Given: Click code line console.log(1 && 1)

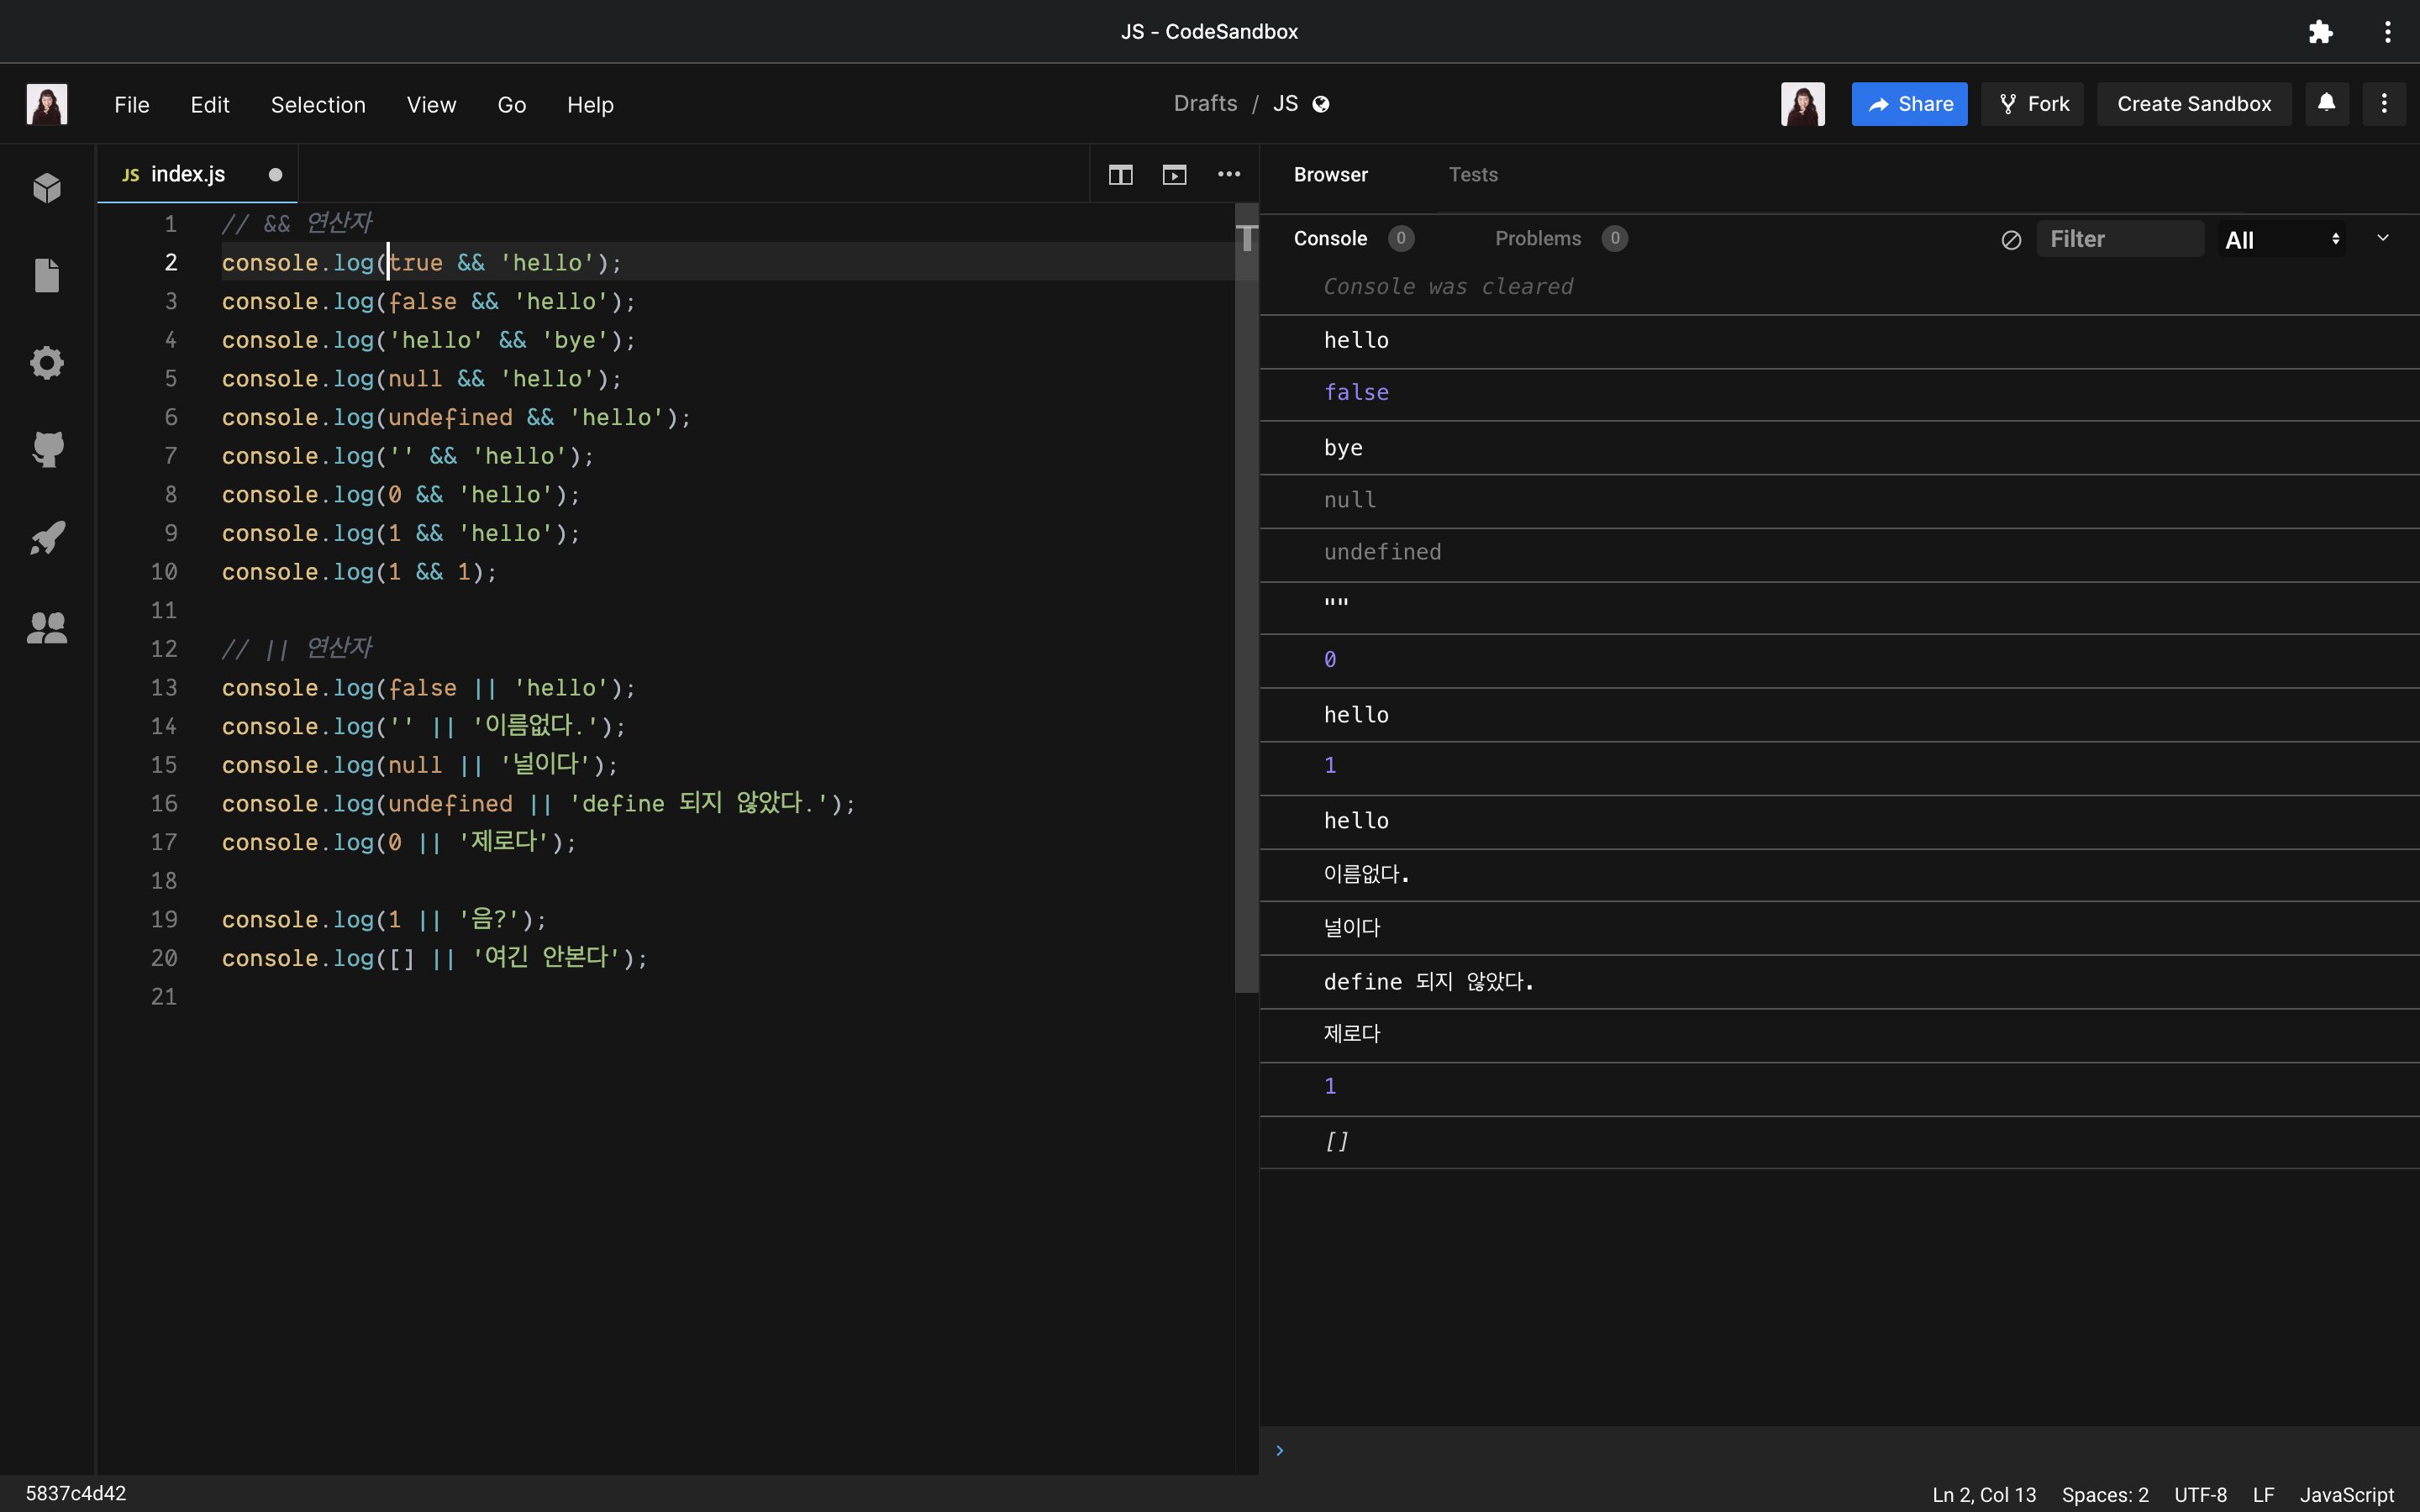Looking at the screenshot, I should click(x=359, y=572).
